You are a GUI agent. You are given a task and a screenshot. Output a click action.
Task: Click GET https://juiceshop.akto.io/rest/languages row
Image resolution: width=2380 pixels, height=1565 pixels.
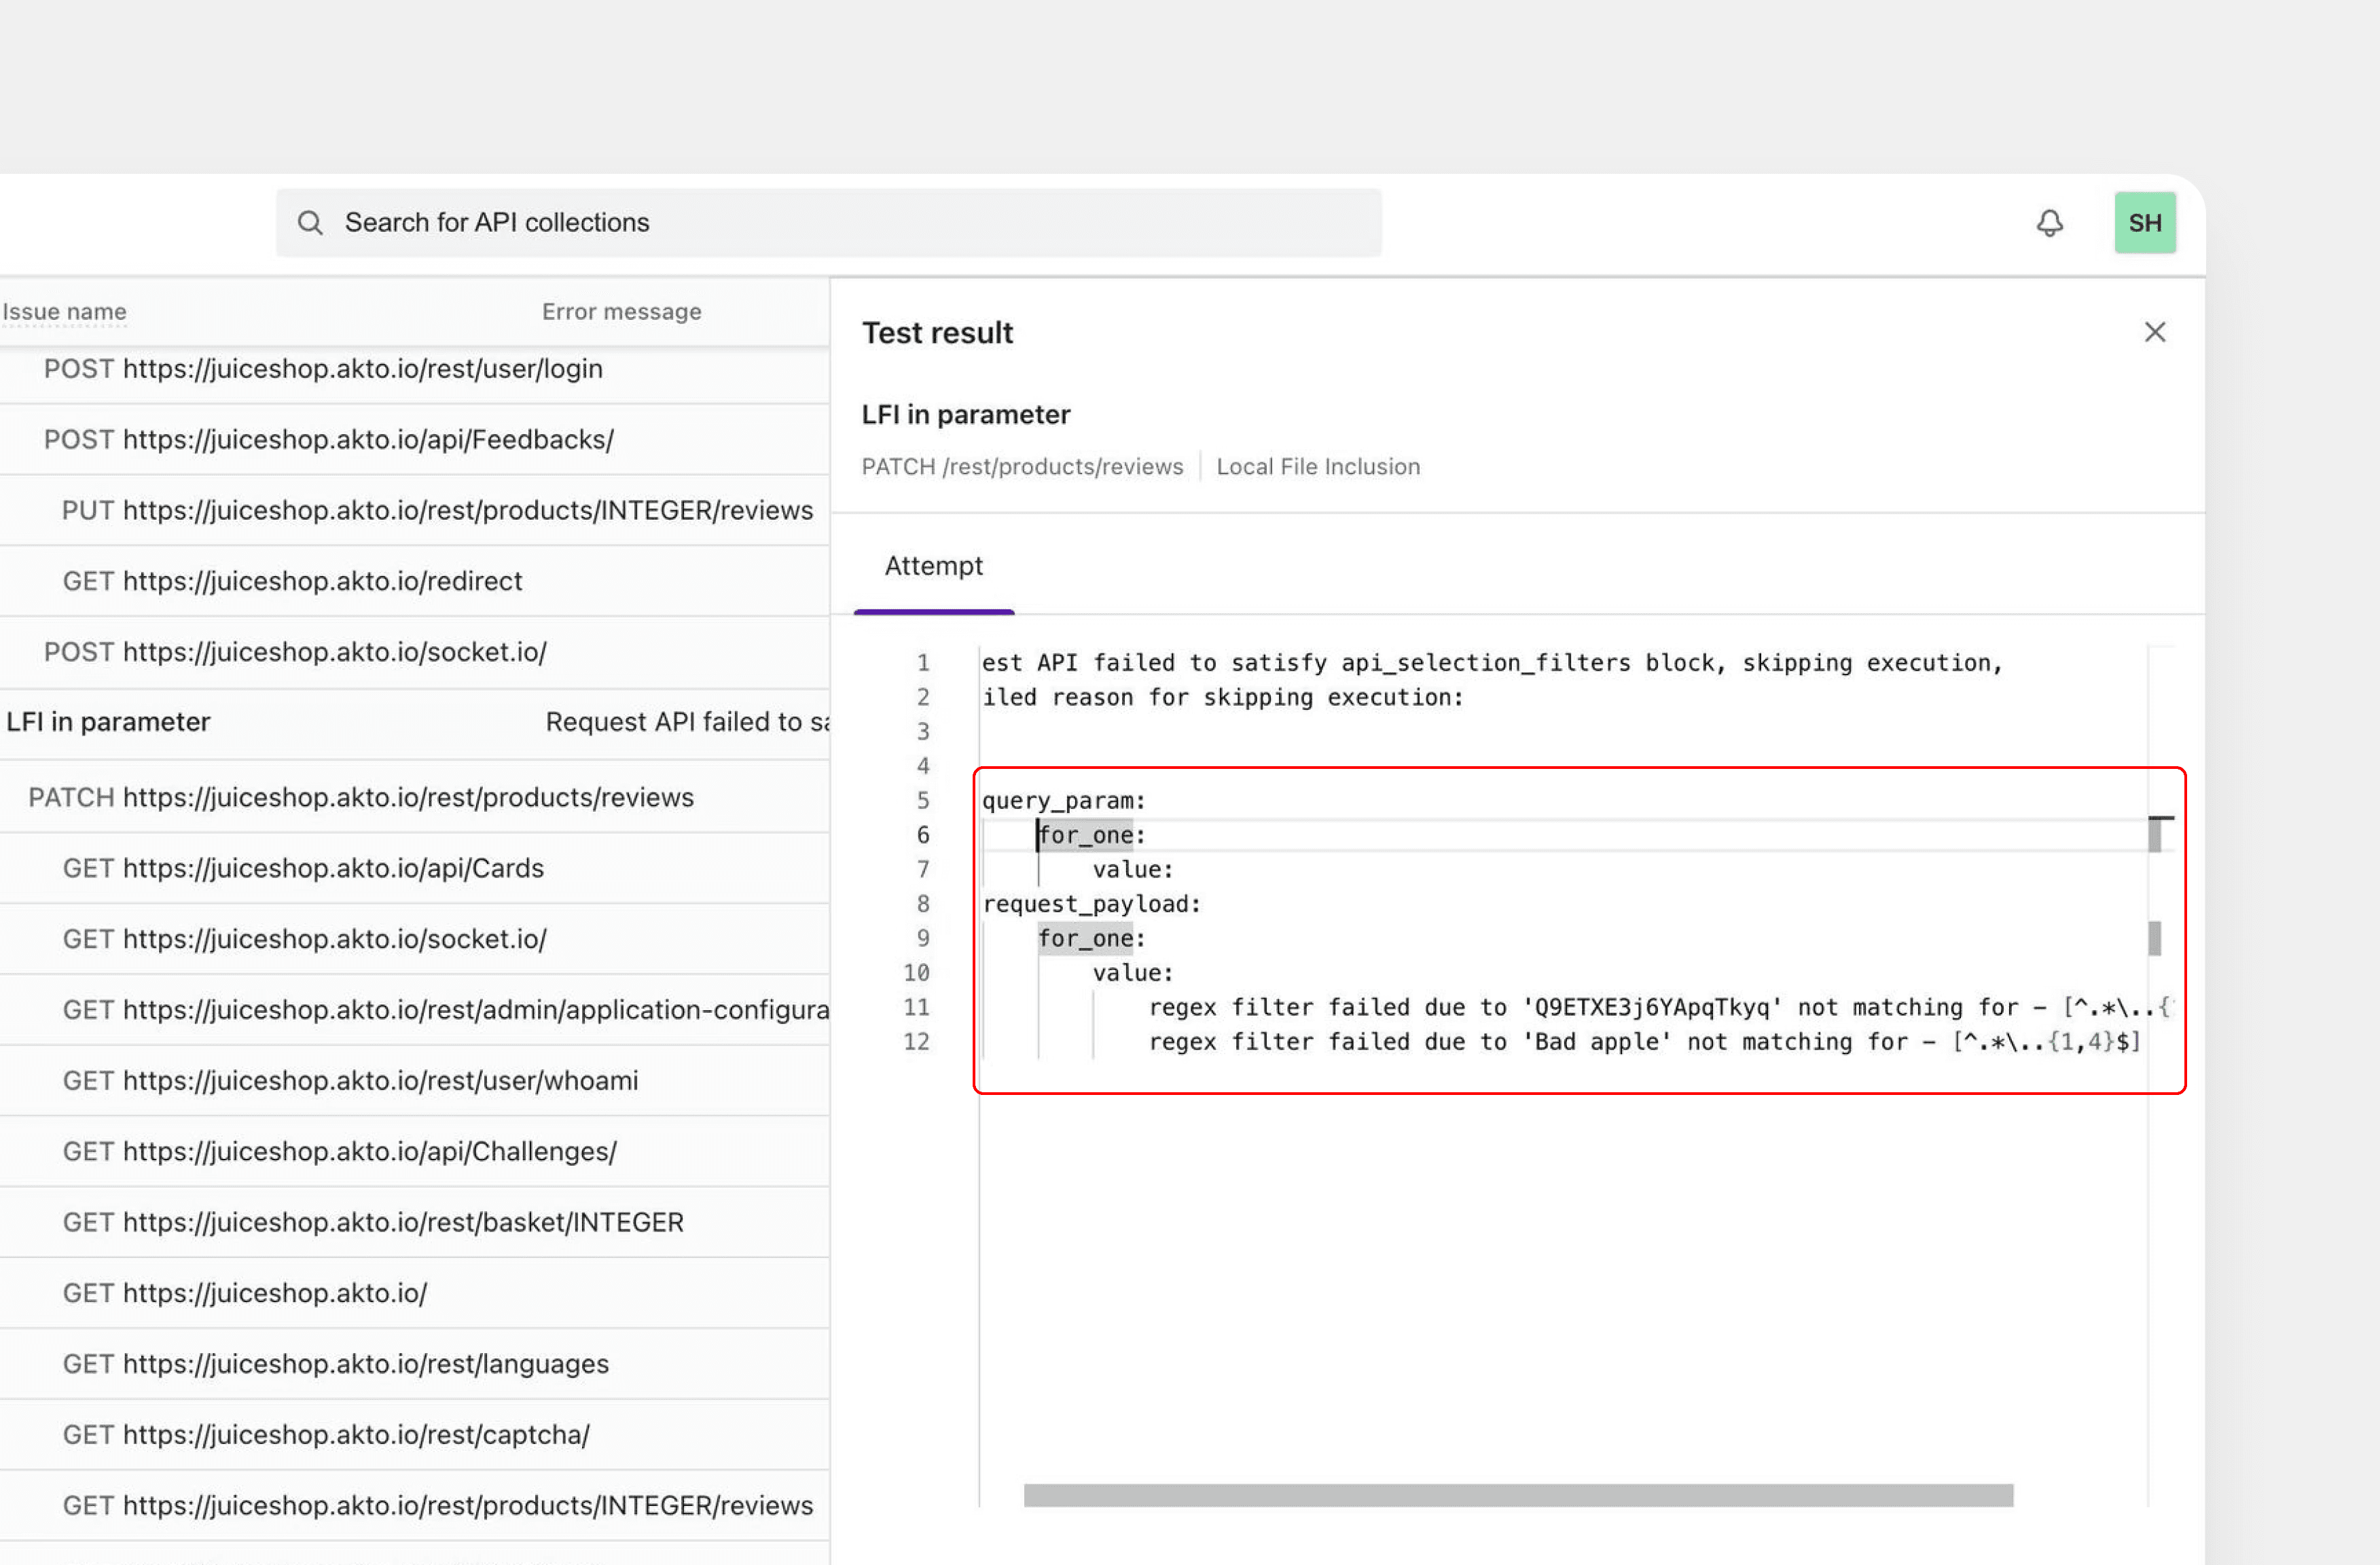(x=335, y=1363)
